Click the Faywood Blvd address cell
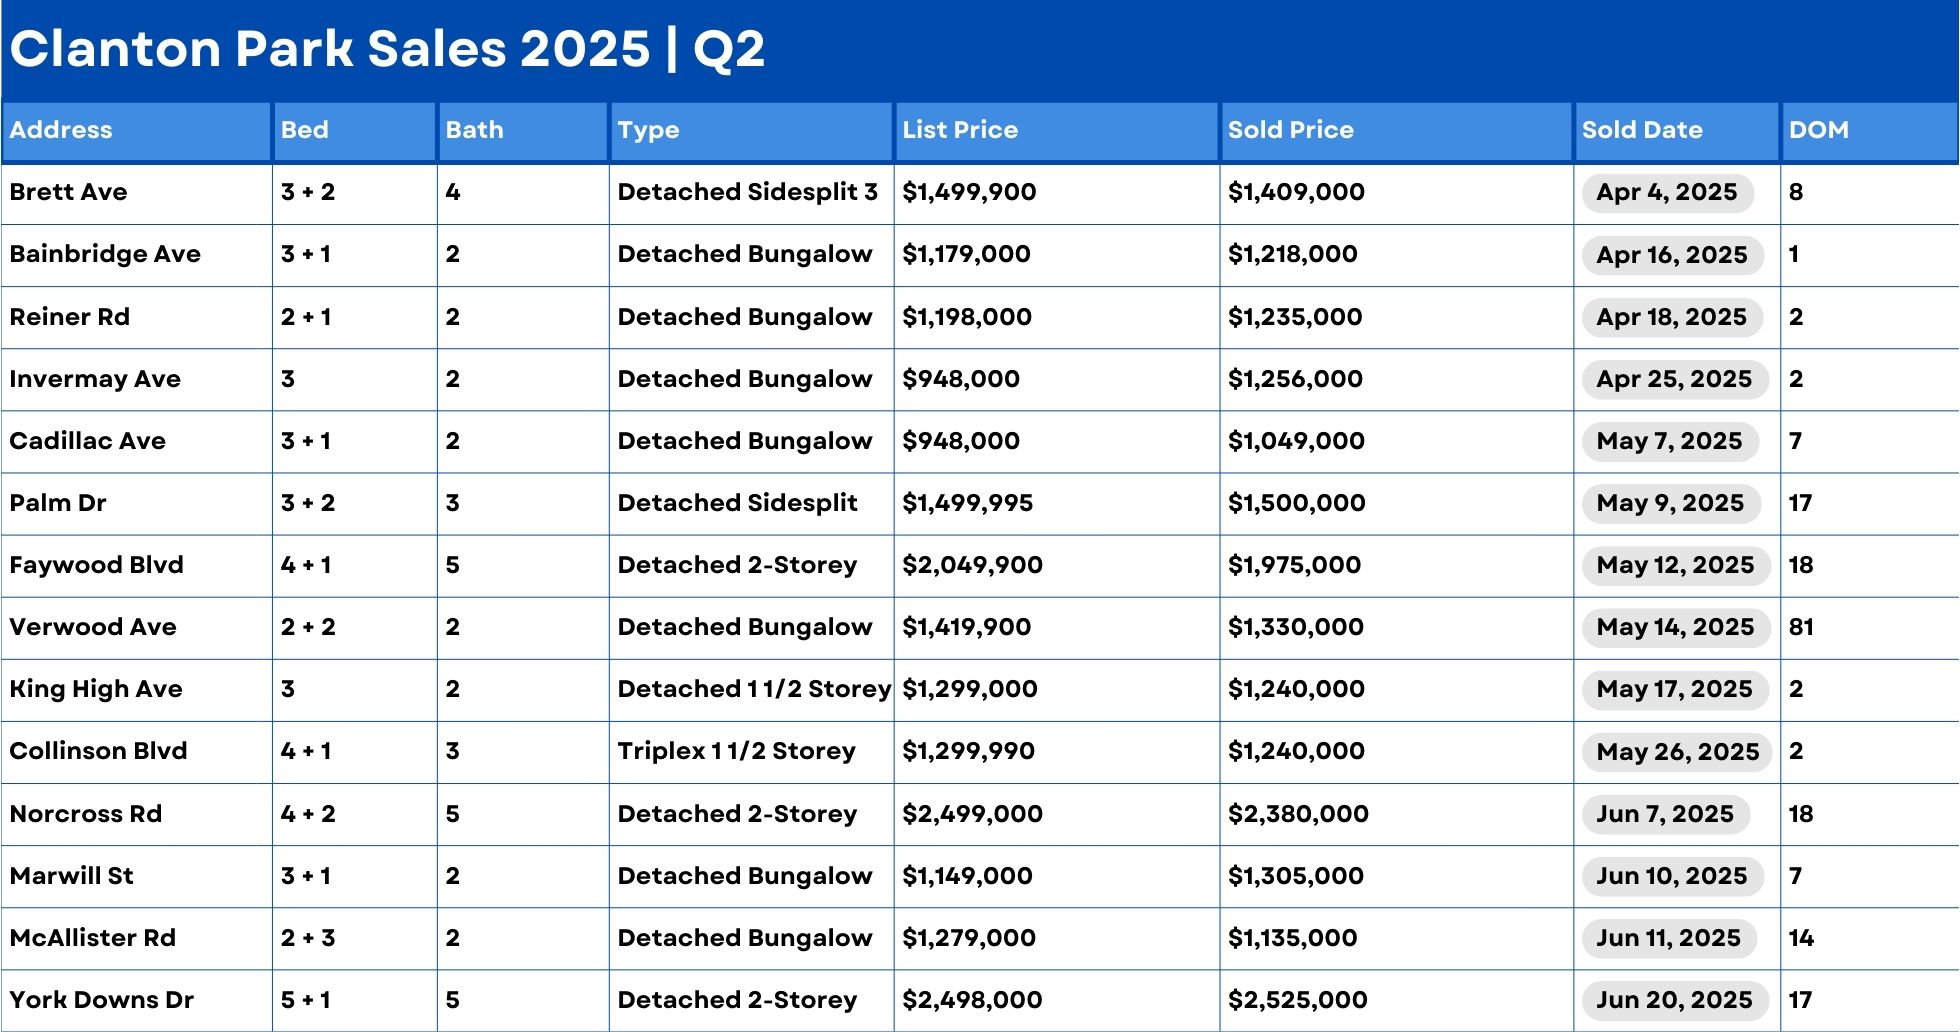The width and height of the screenshot is (1960, 1032). point(96,565)
